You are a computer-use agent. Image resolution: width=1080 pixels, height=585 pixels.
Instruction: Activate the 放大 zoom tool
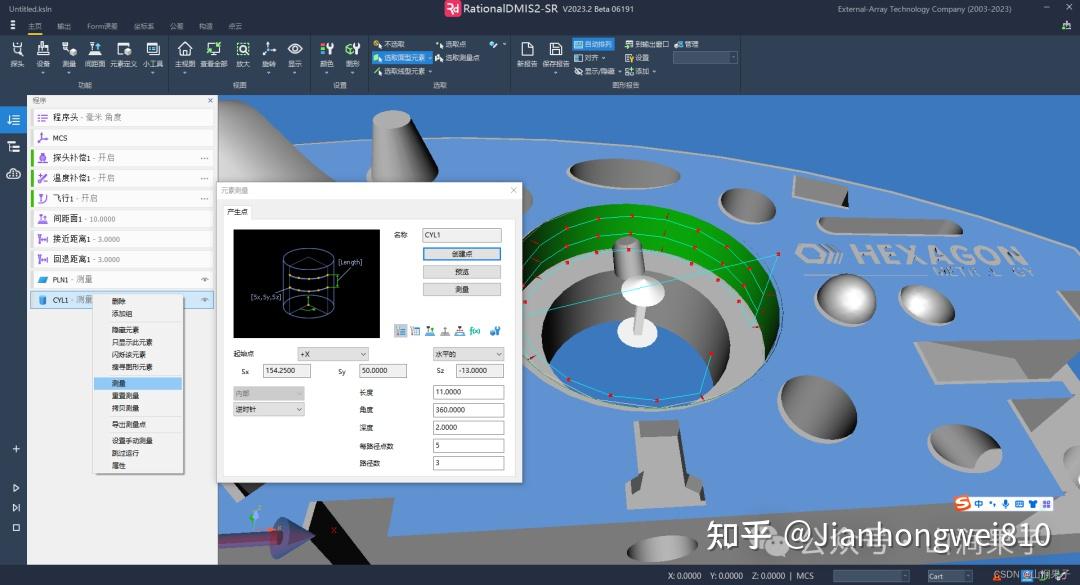(243, 54)
